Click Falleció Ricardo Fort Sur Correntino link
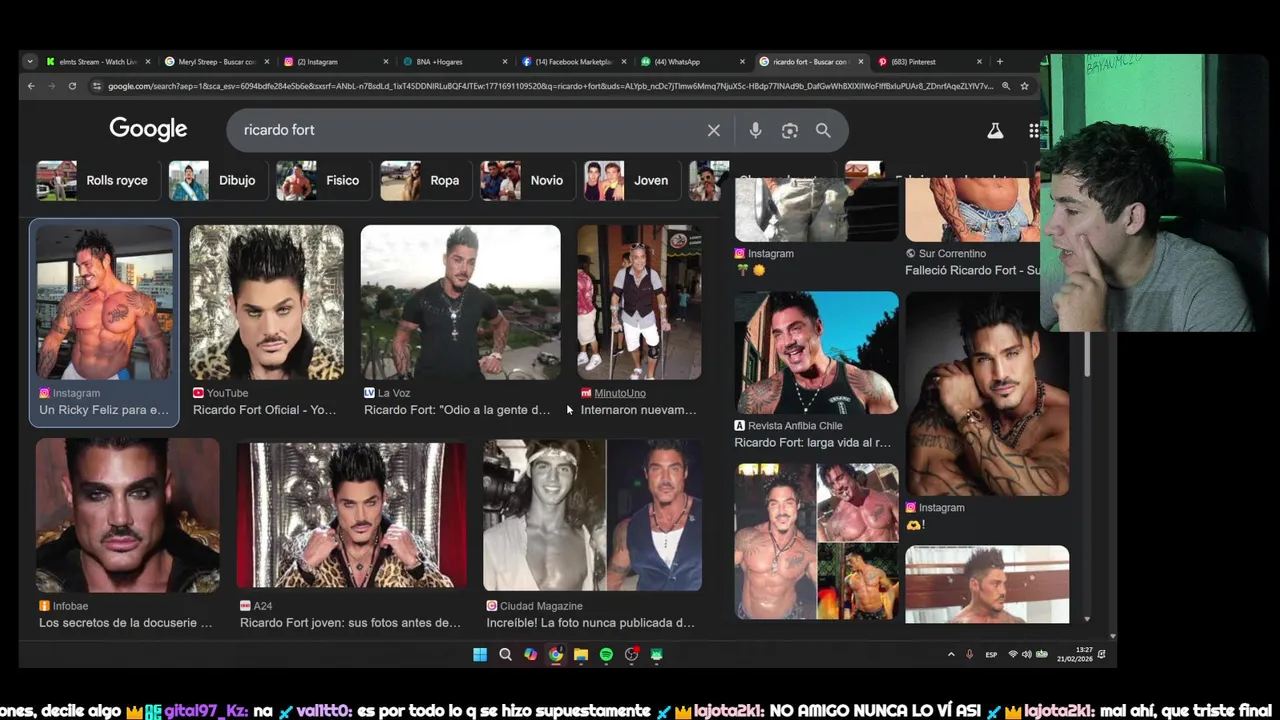 pyautogui.click(x=971, y=271)
